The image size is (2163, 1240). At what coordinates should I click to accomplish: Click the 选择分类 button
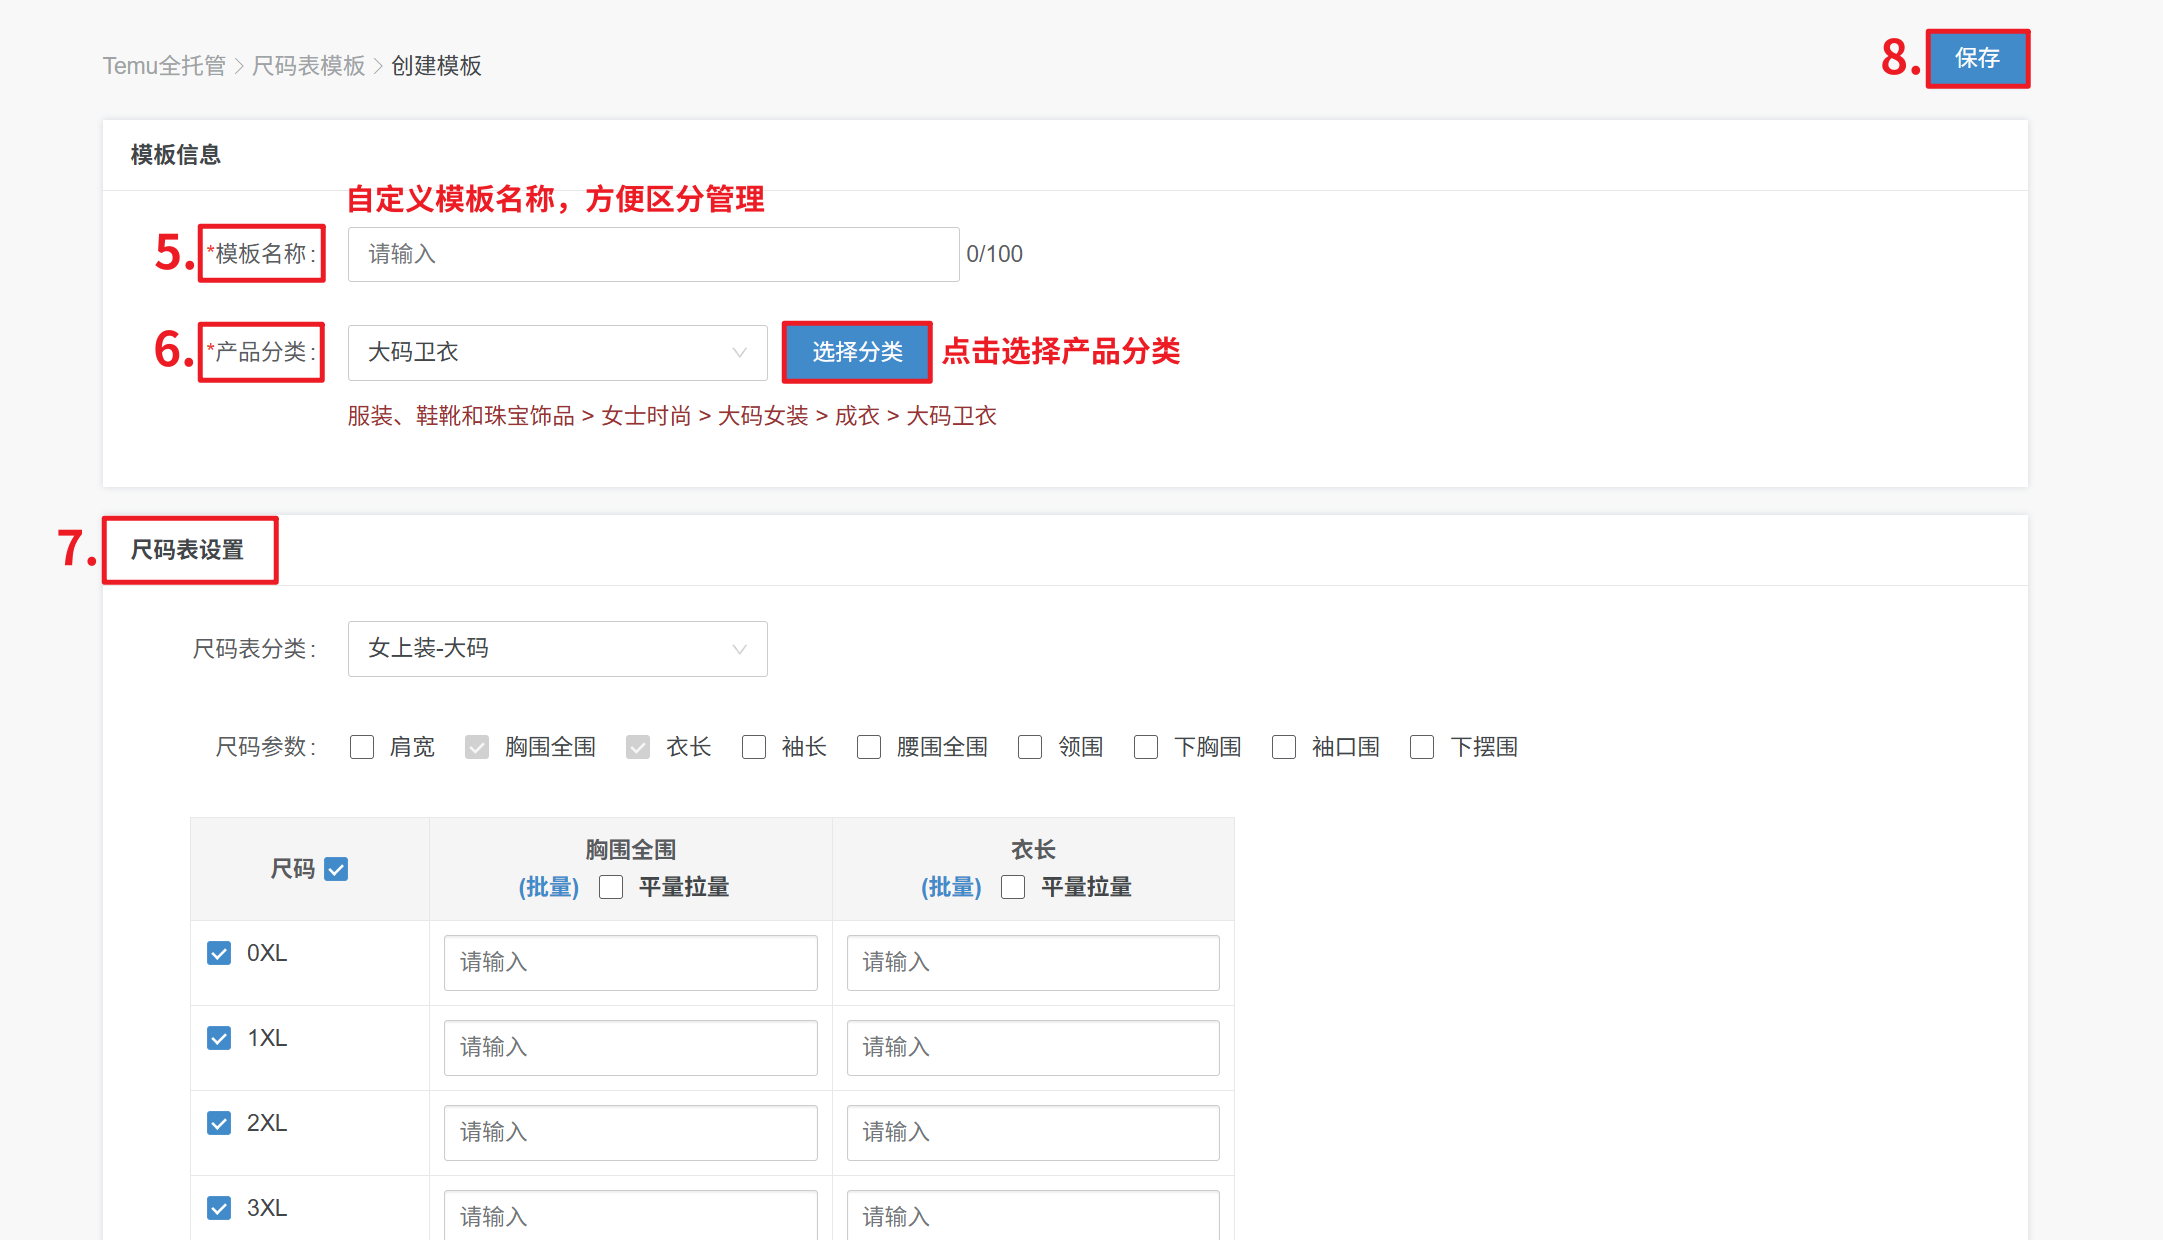(x=857, y=352)
